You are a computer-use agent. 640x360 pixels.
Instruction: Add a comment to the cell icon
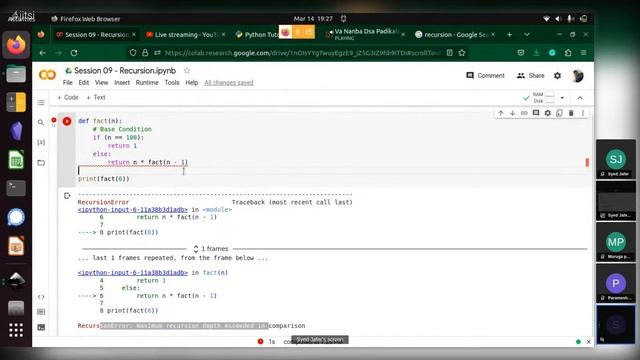pos(536,113)
